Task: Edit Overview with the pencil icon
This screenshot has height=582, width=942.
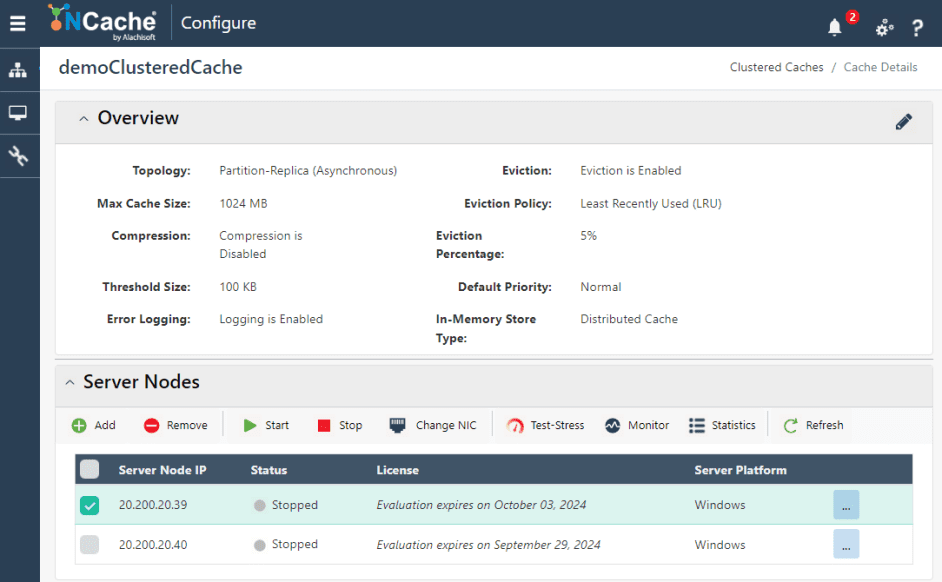Action: [x=904, y=122]
